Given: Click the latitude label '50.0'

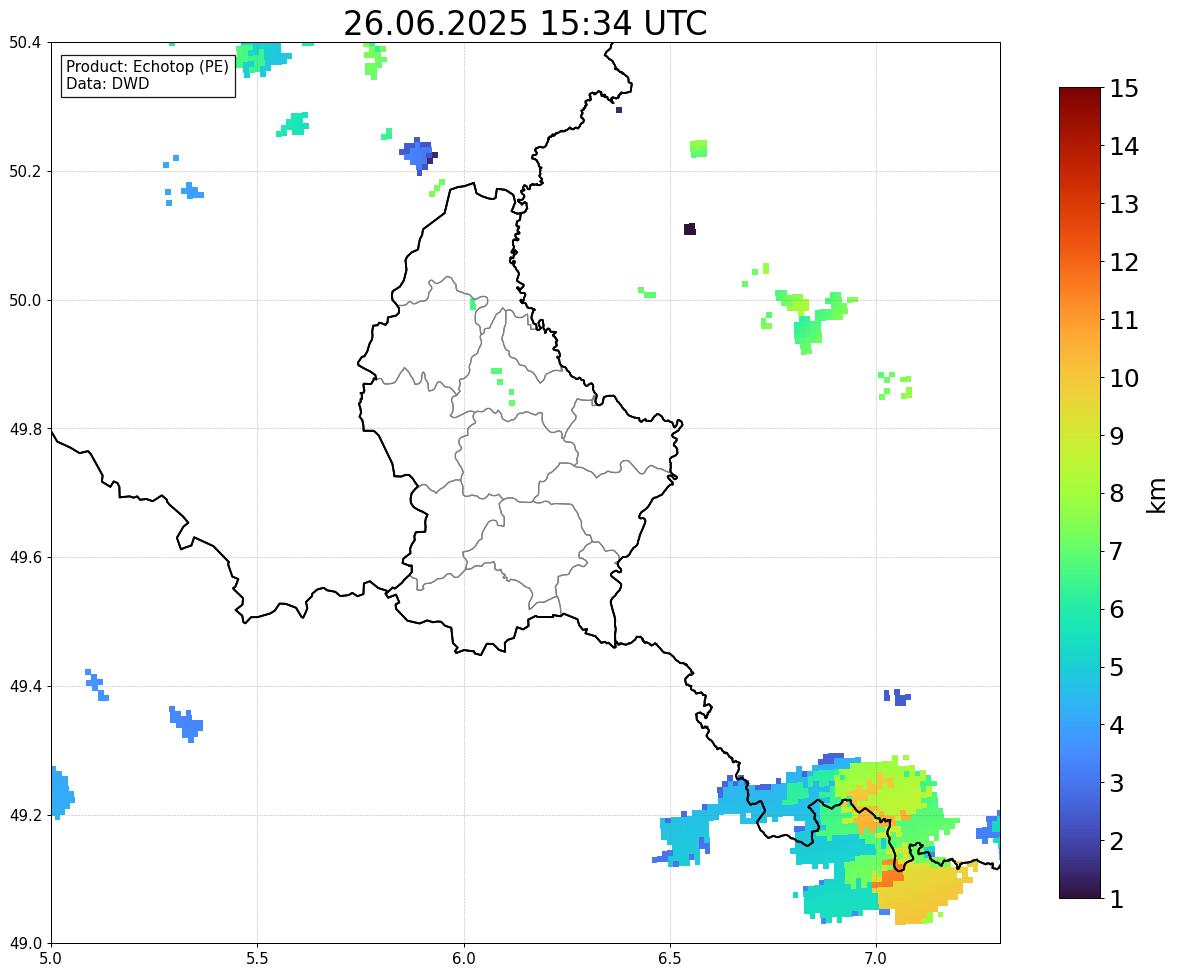Looking at the screenshot, I should 25,301.
